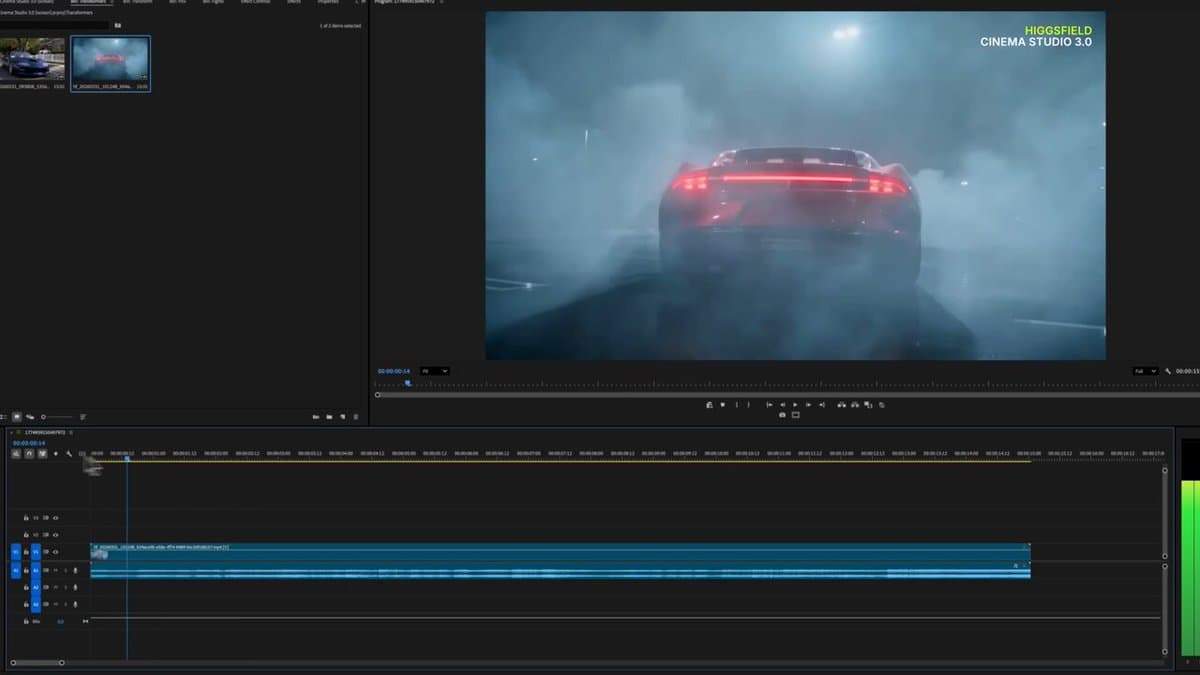This screenshot has height=675, width=1200.
Task: Click the blue timeline timecode 00:00:00:14
Action: pyautogui.click(x=29, y=443)
